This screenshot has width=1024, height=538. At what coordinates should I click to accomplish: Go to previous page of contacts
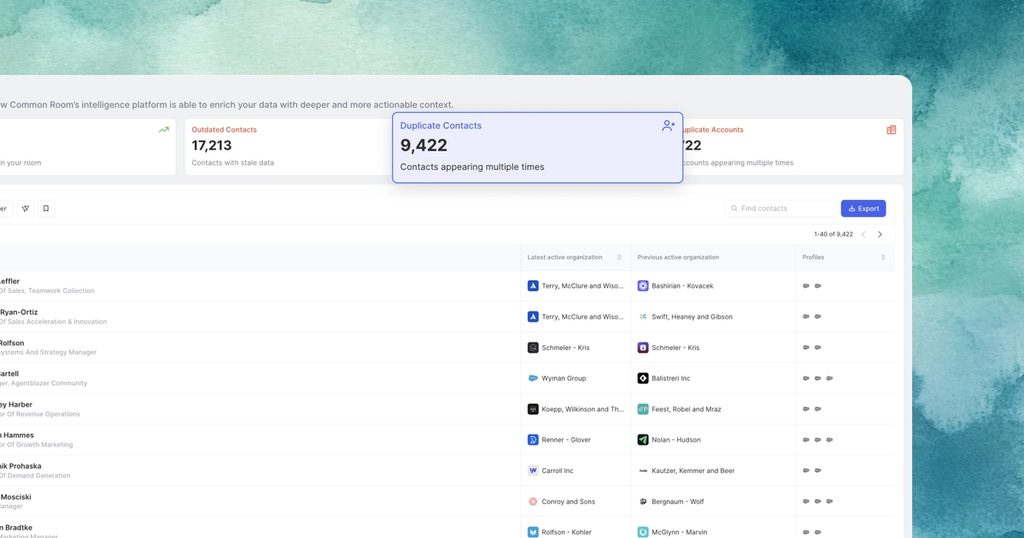[x=863, y=234]
